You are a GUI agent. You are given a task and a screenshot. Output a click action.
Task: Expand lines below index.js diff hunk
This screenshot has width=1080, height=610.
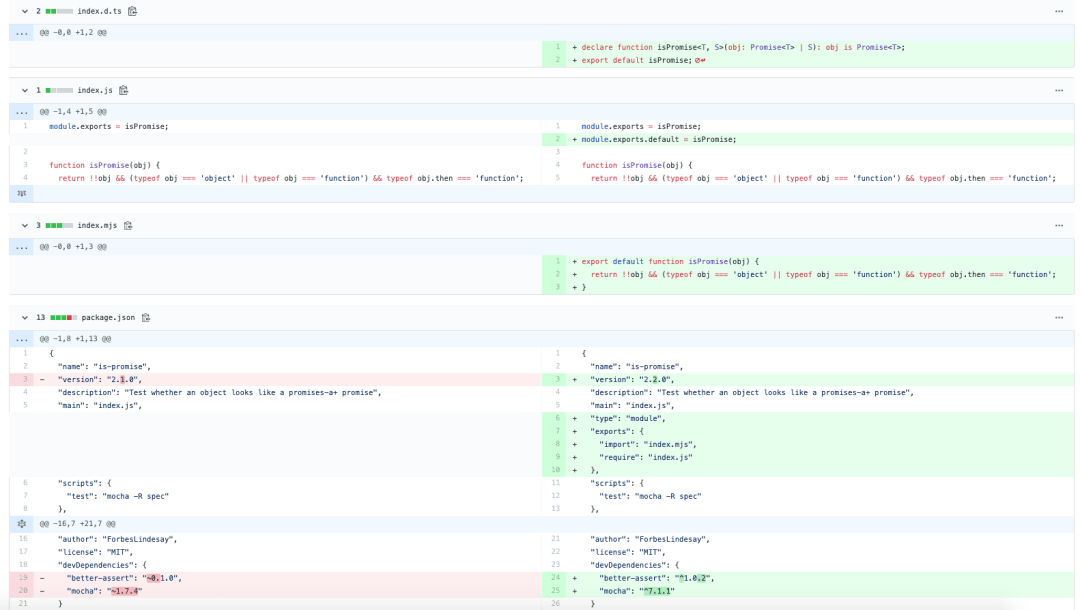tap(21, 193)
